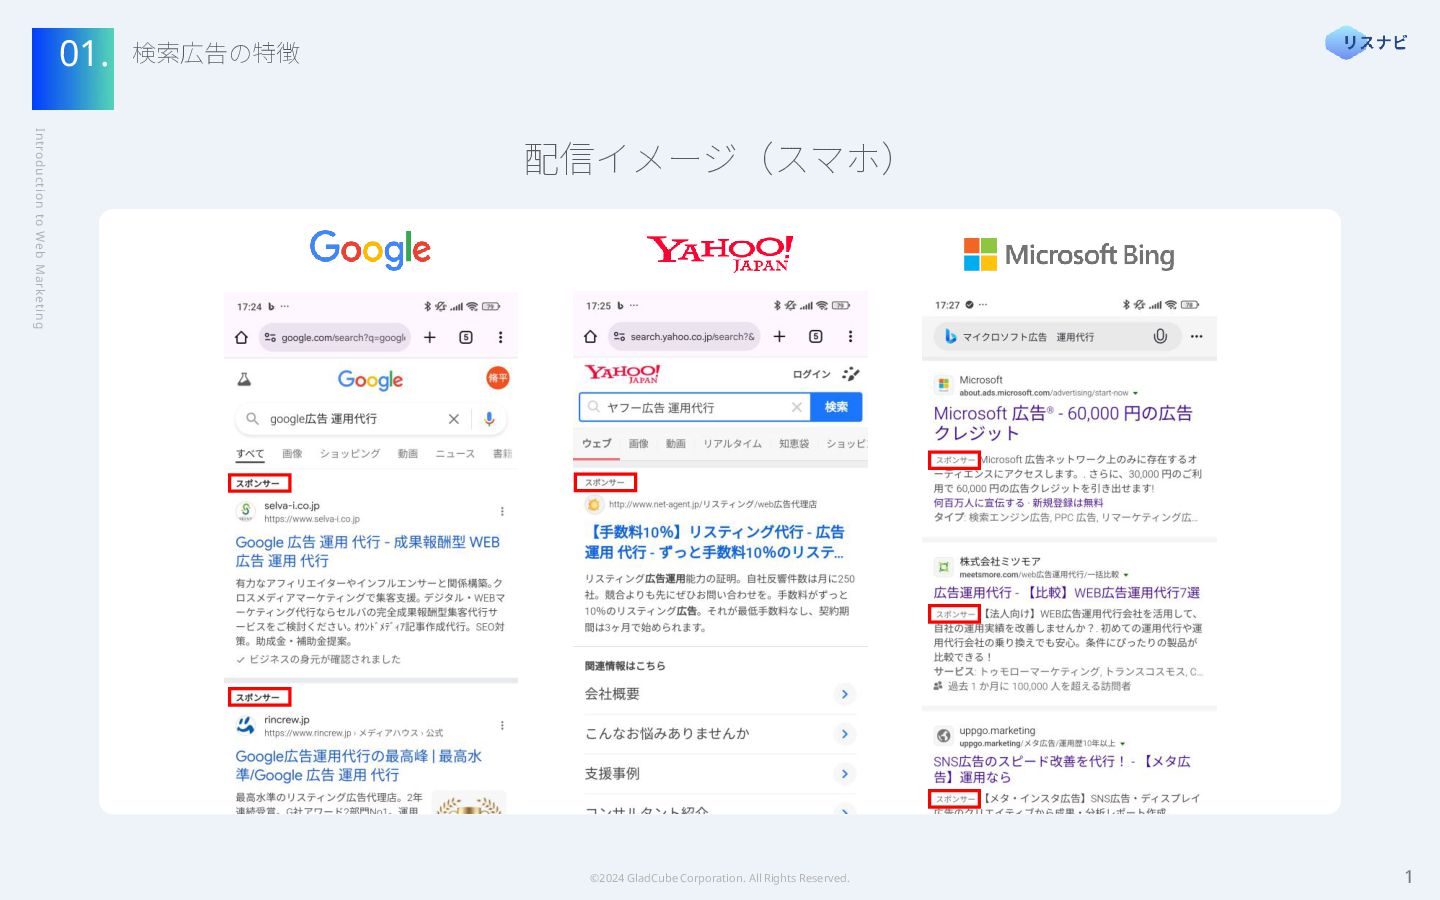1440x900 pixels.
Task: Expand the arrow after the uppgo.marketing URL path
Action: 1123,744
